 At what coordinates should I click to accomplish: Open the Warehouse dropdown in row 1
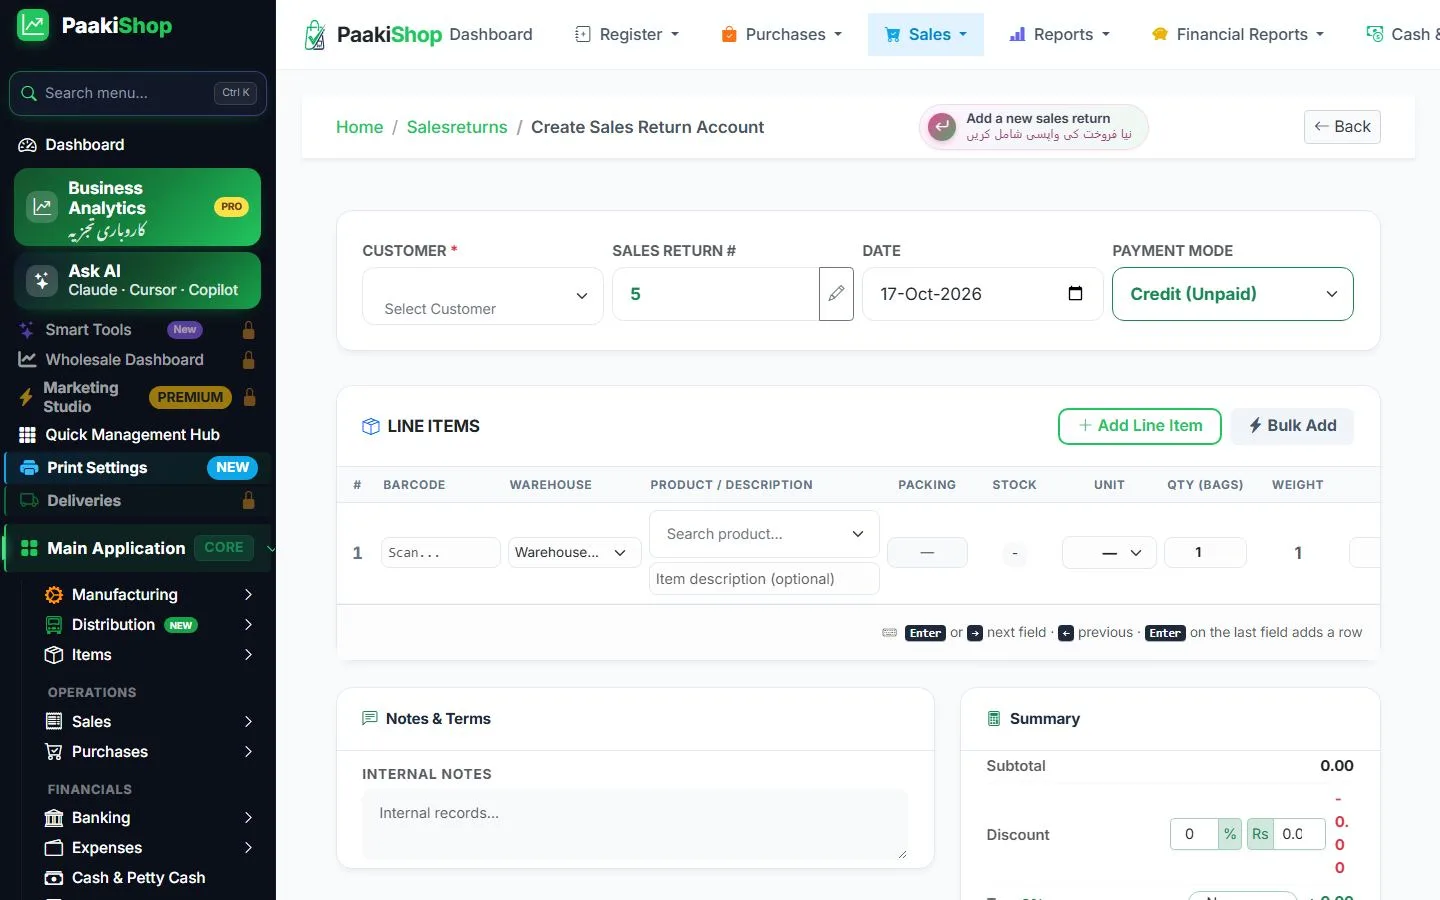pos(574,553)
